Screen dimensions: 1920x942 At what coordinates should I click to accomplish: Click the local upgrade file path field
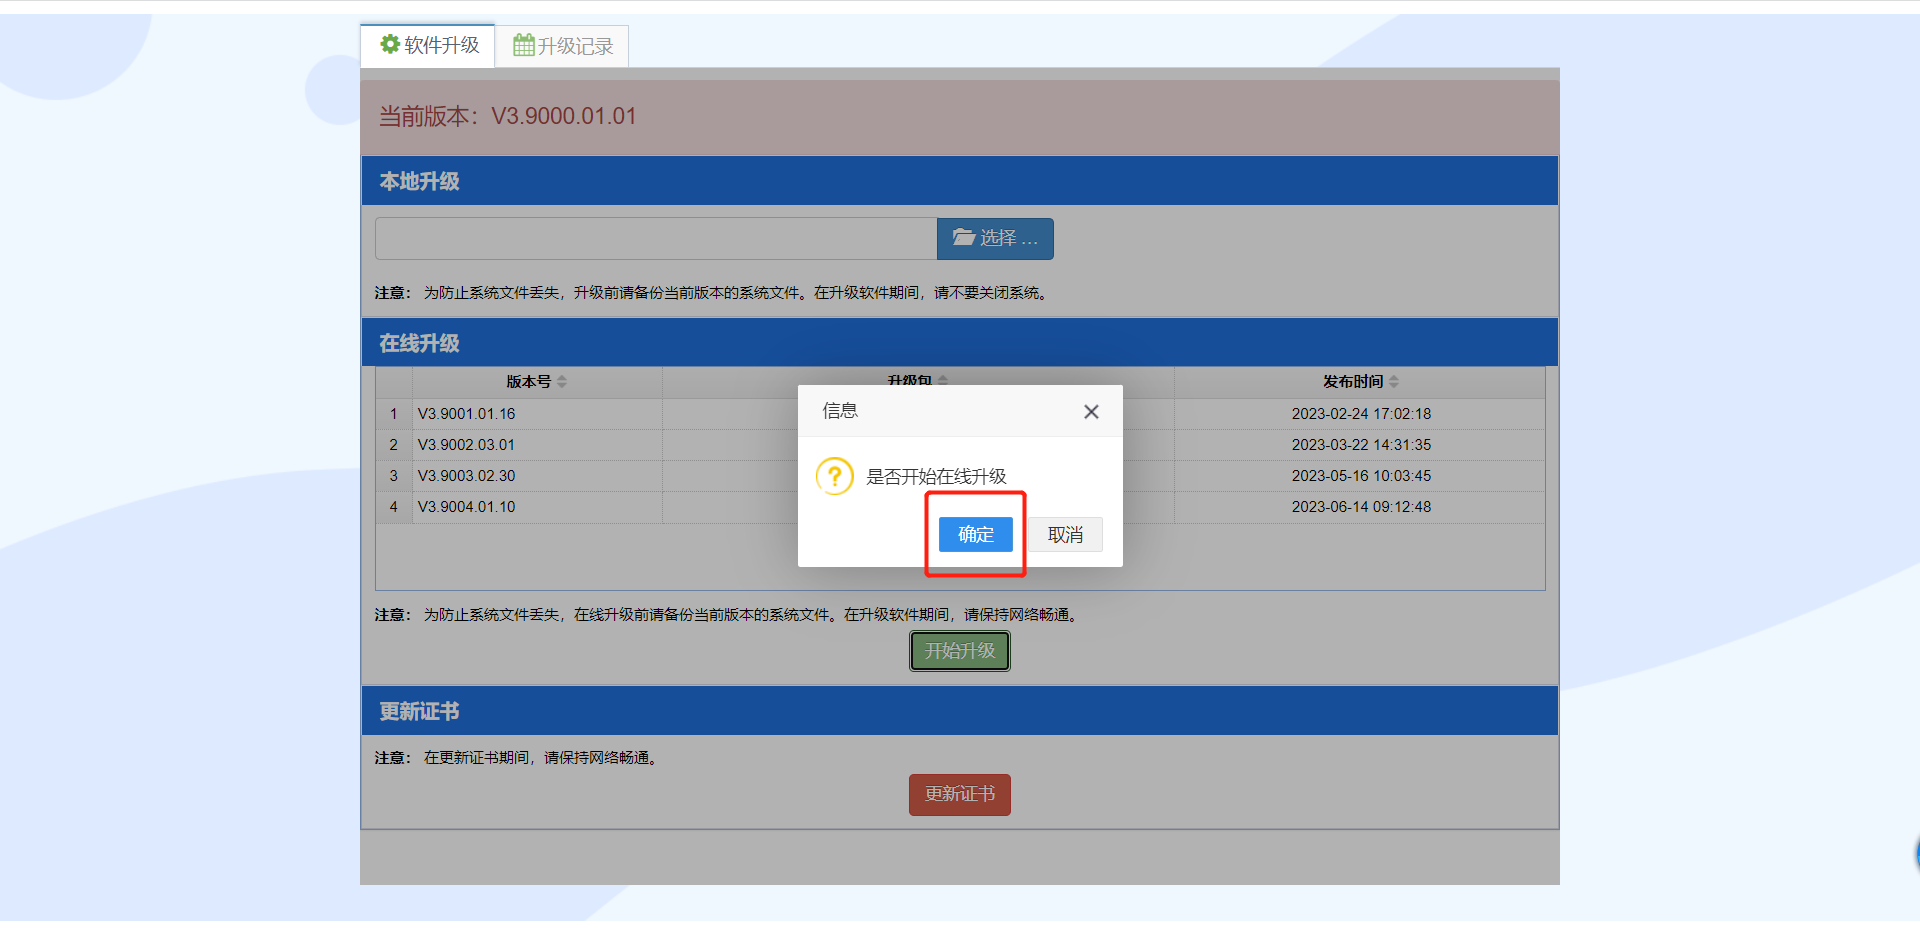click(x=656, y=238)
